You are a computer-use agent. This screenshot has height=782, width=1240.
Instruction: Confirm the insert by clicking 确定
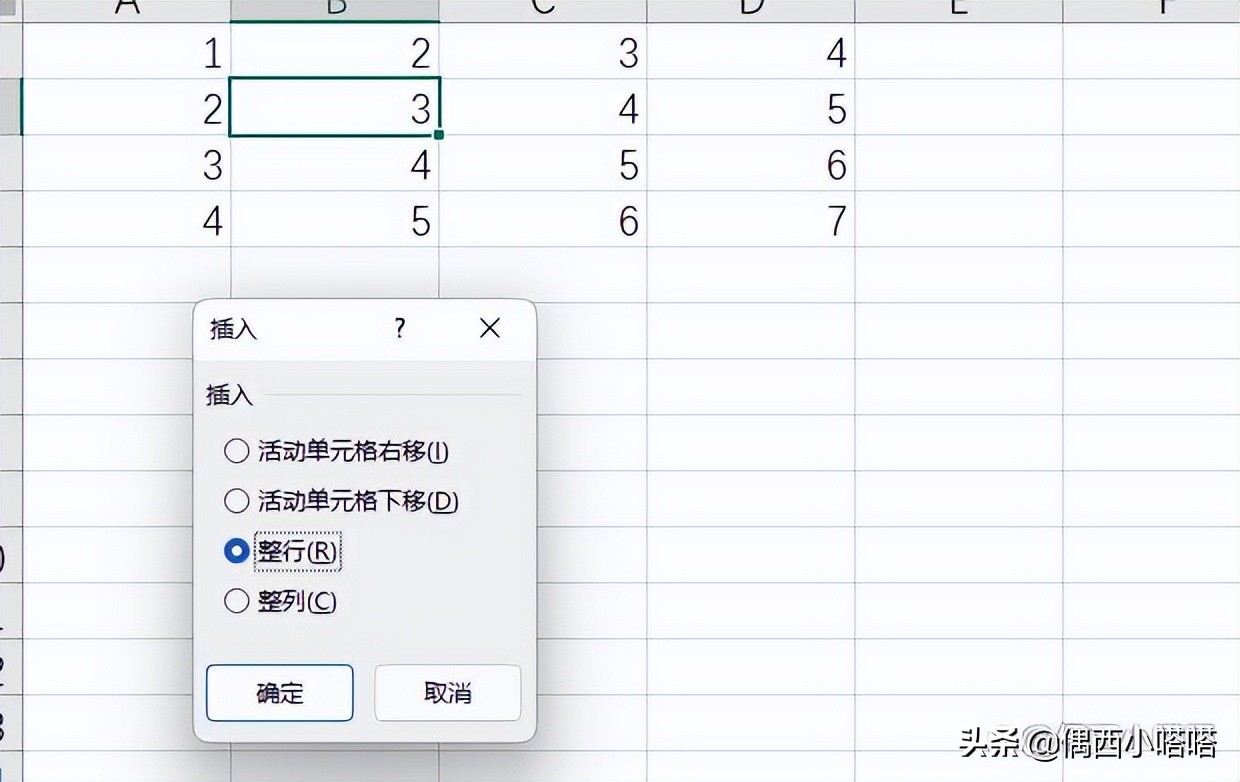[279, 692]
